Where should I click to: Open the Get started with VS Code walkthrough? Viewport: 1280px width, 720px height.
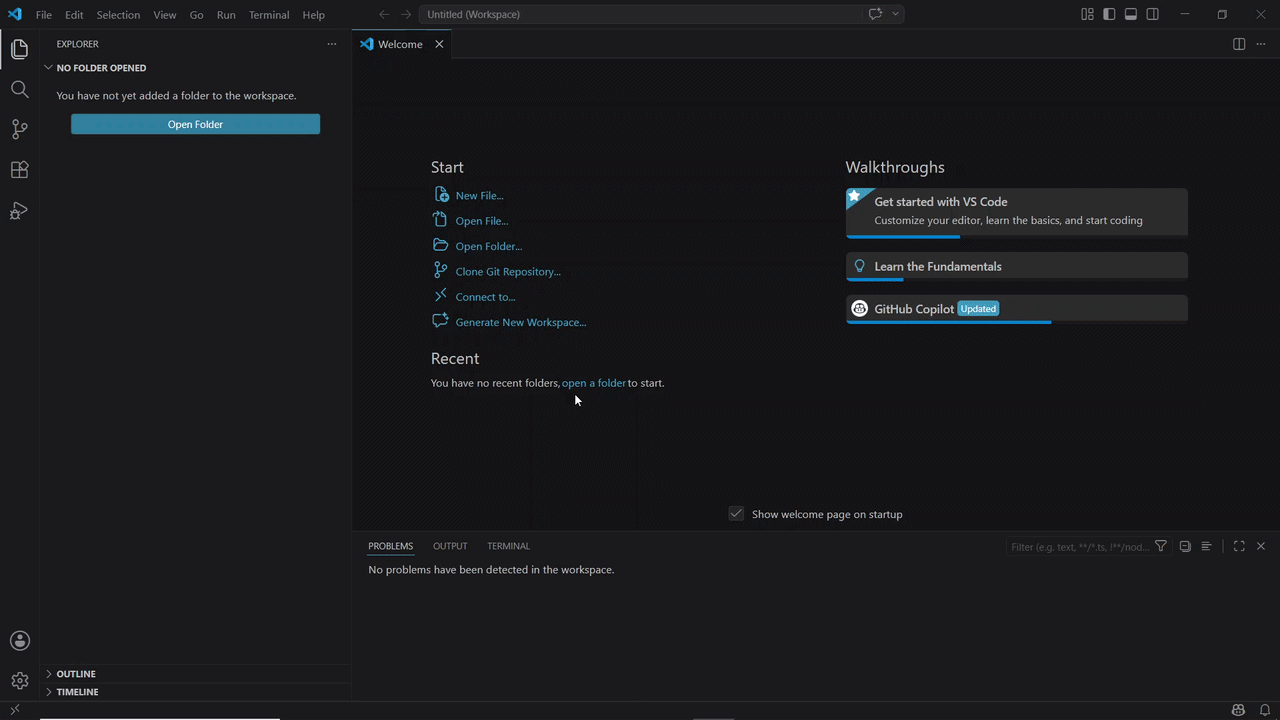point(1017,212)
